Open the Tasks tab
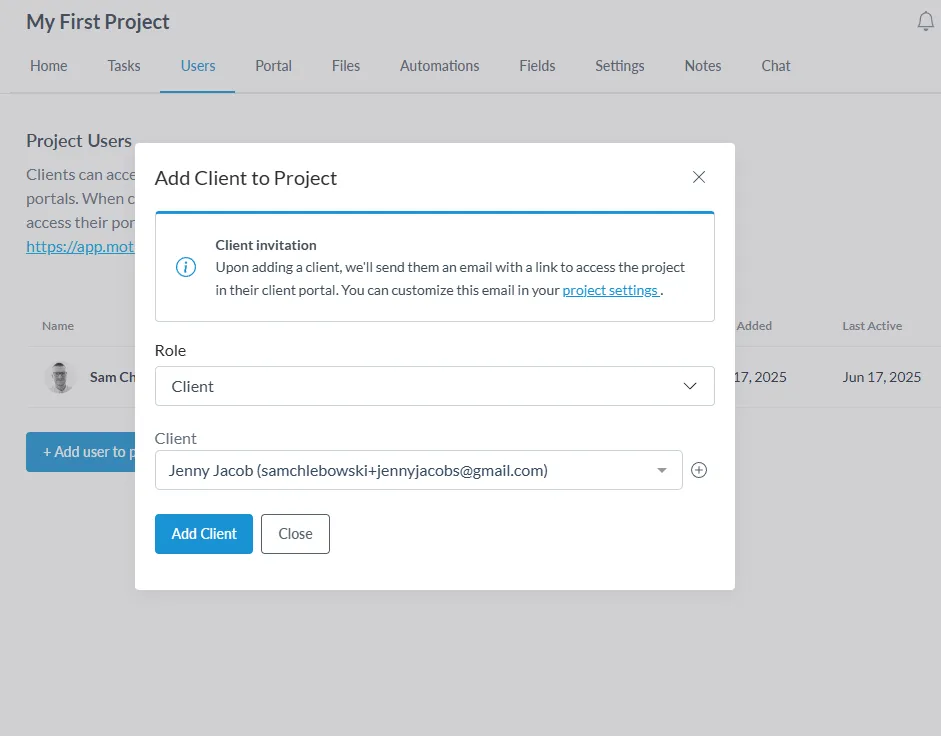Image resolution: width=941 pixels, height=736 pixels. [x=124, y=66]
